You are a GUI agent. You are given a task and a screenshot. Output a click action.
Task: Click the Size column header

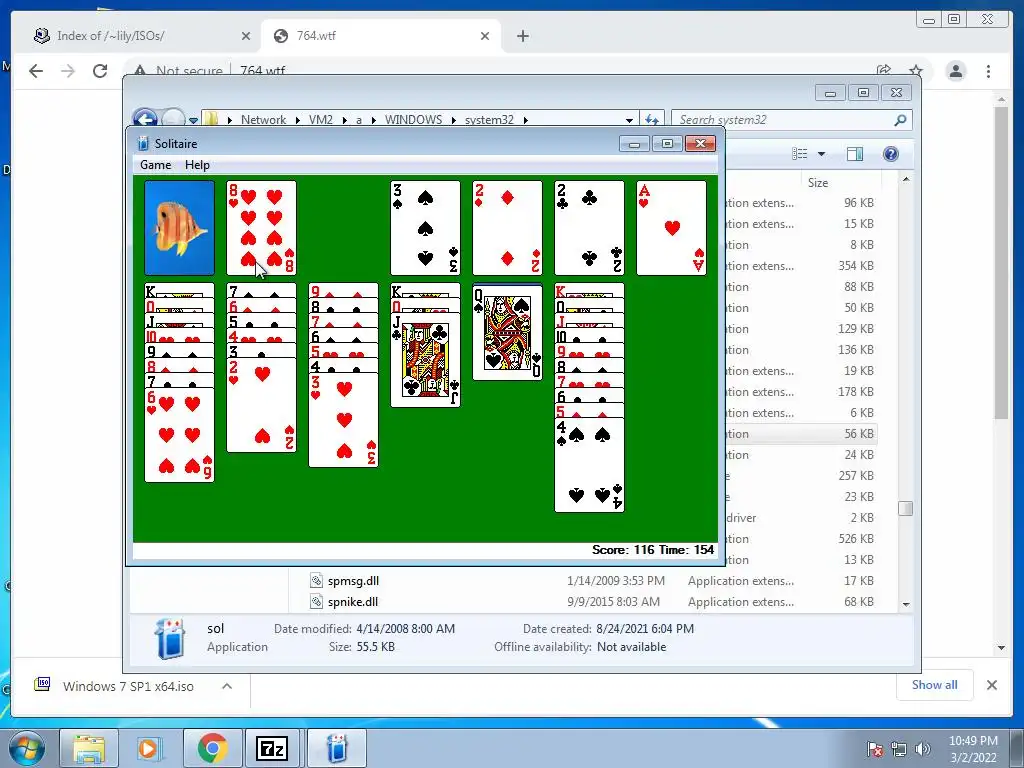[842, 183]
